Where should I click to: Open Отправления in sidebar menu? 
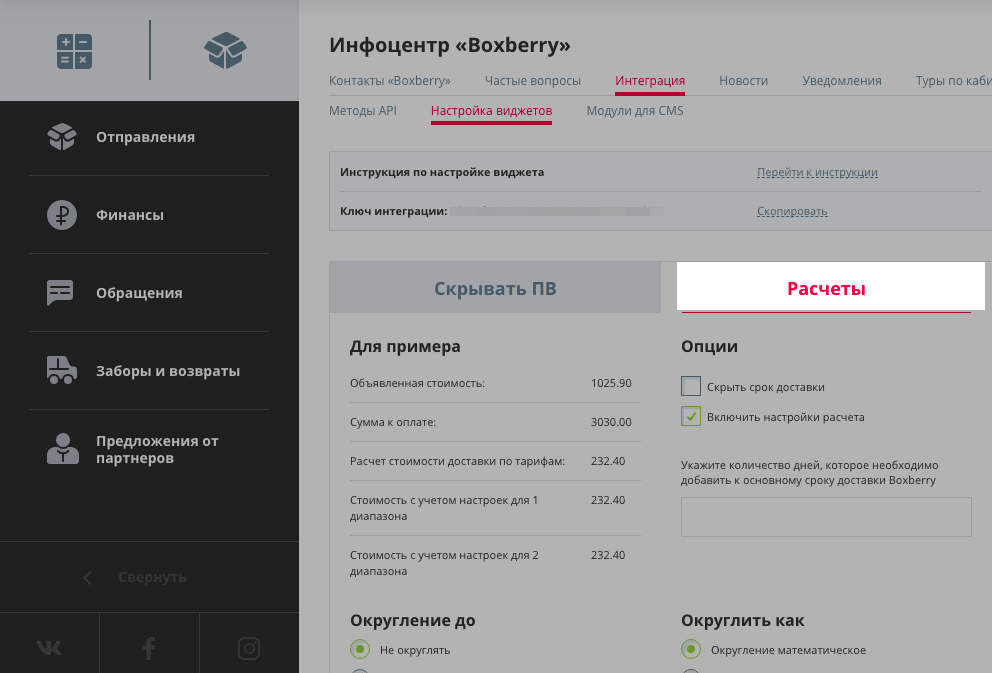pyautogui.click(x=146, y=137)
